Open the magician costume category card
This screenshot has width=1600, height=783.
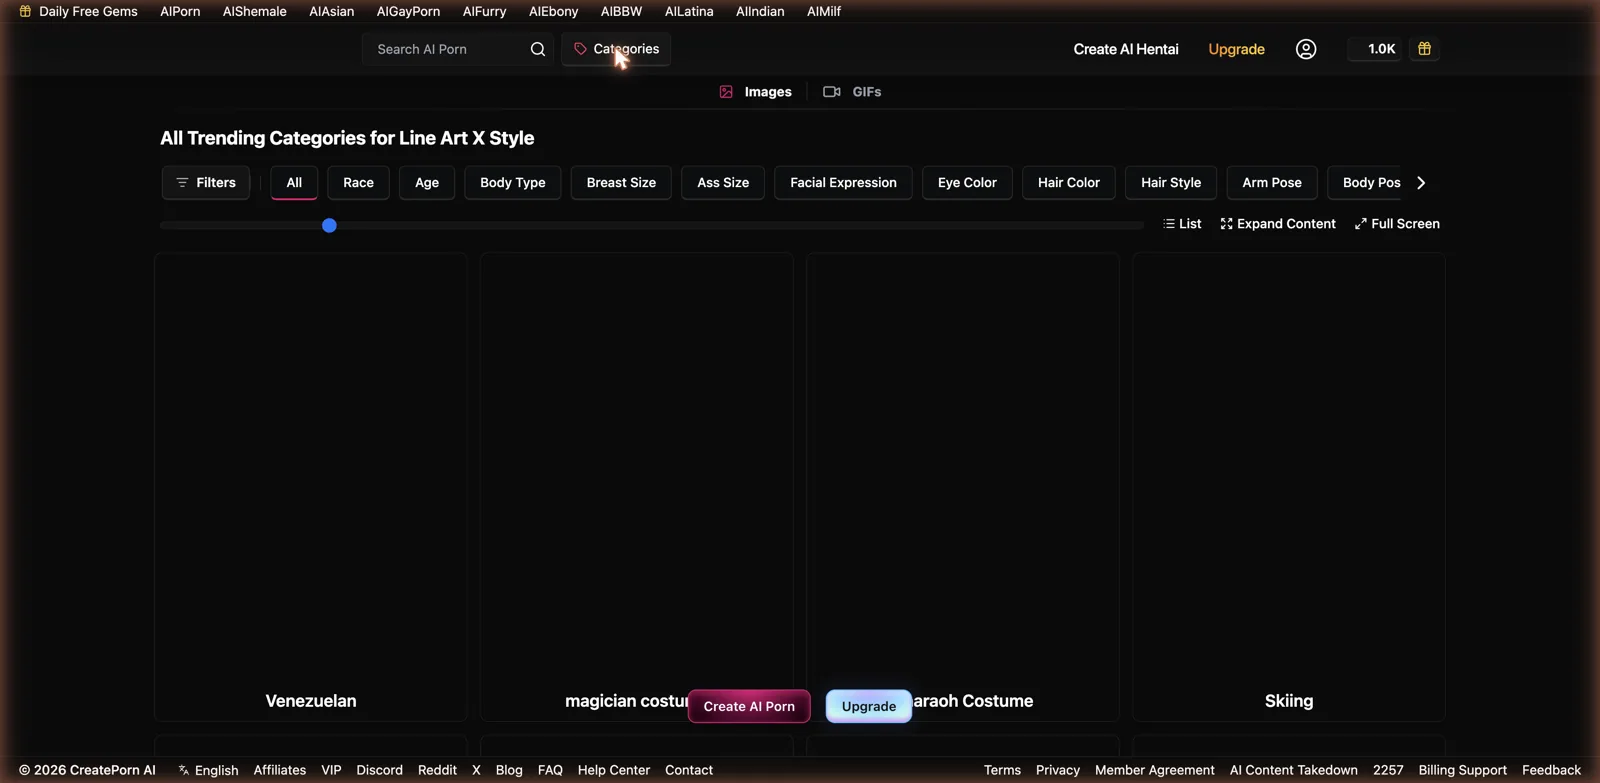pyautogui.click(x=637, y=487)
